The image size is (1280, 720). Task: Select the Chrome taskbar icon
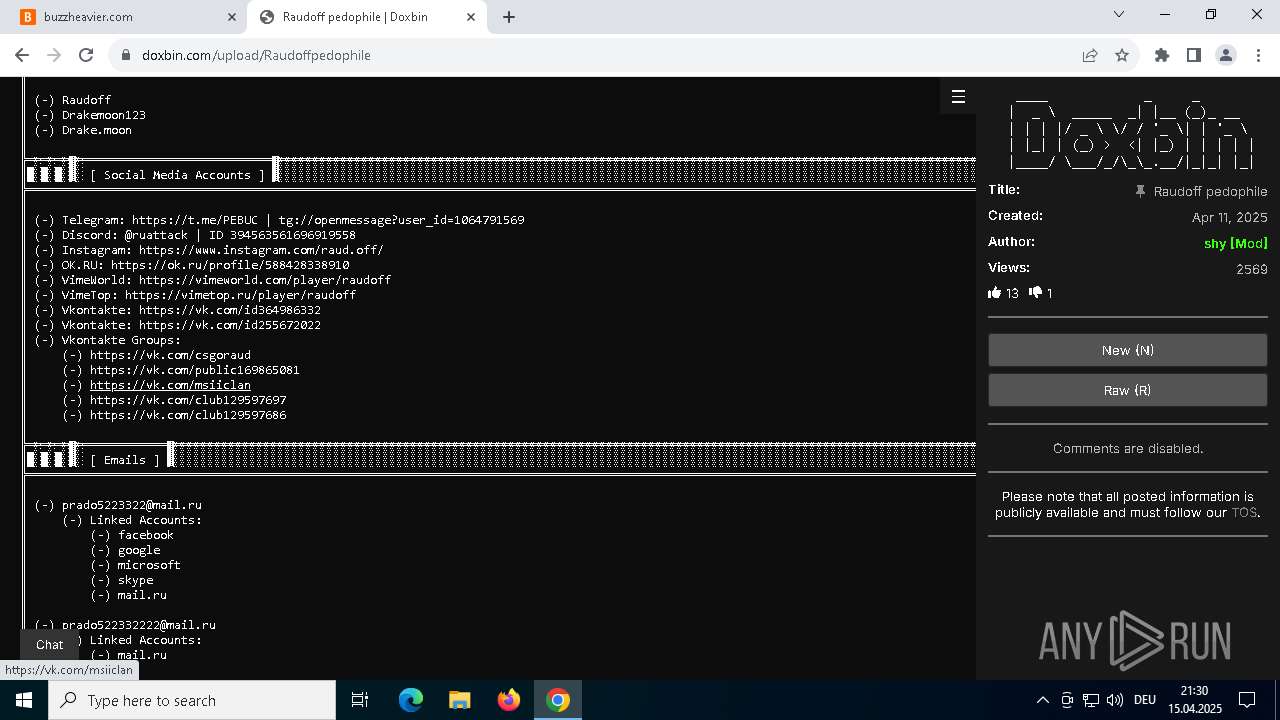tap(558, 700)
